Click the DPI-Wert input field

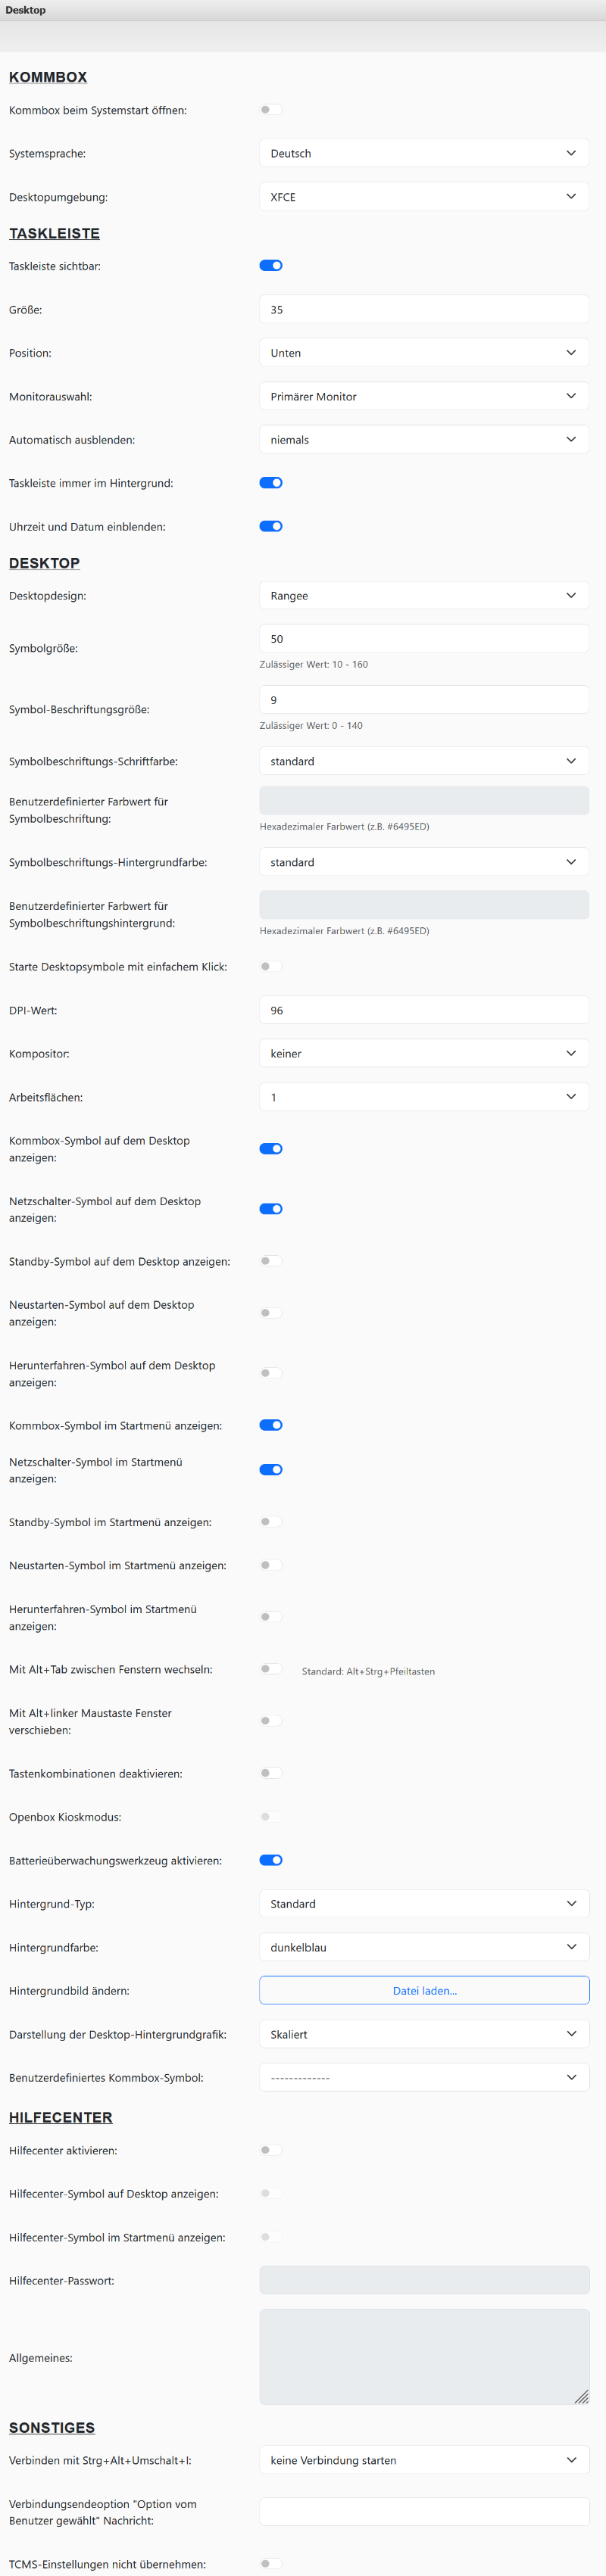point(423,1010)
